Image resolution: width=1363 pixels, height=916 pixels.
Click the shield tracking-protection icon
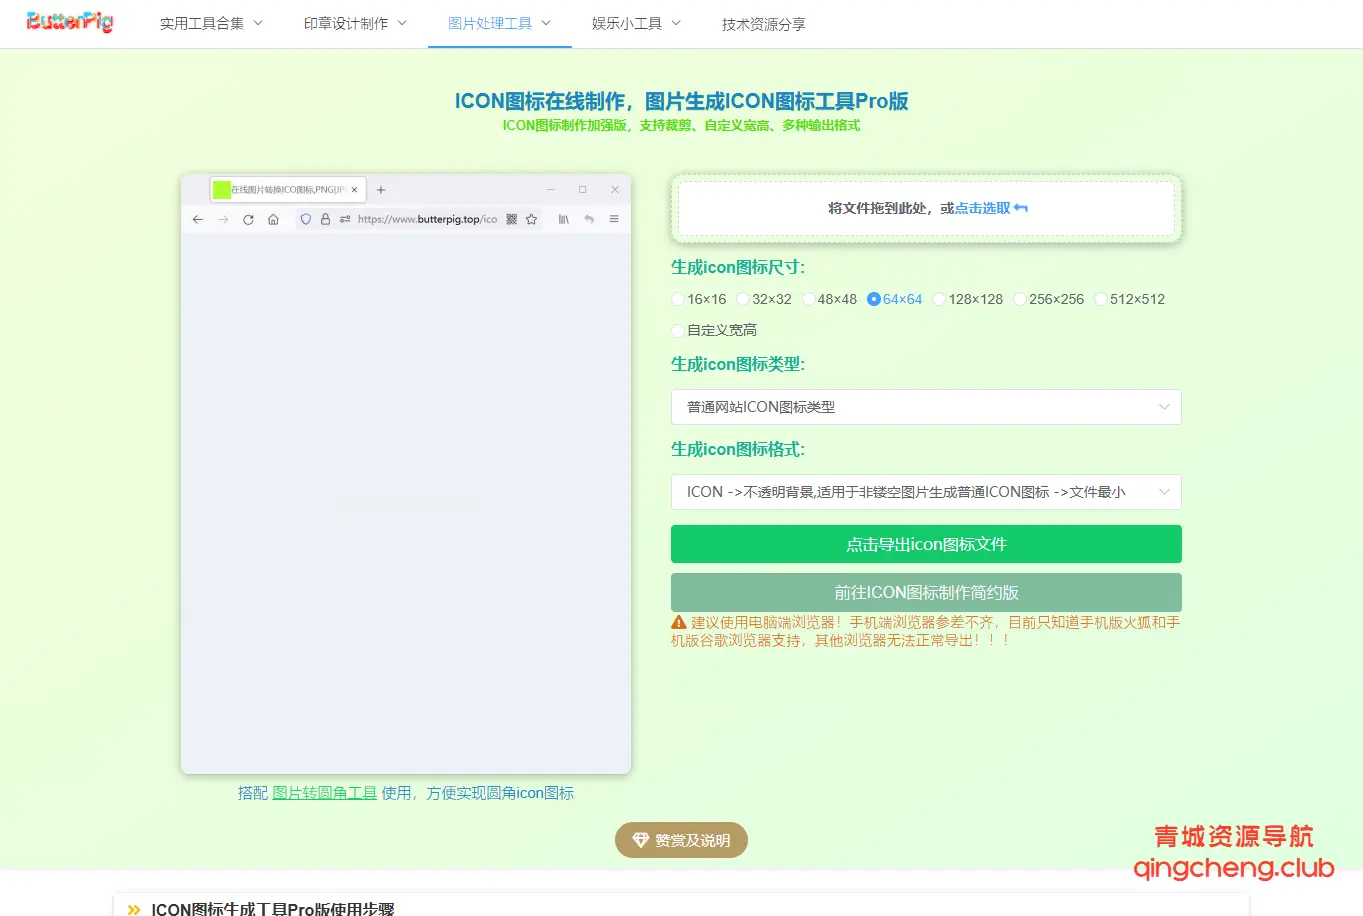coord(305,219)
